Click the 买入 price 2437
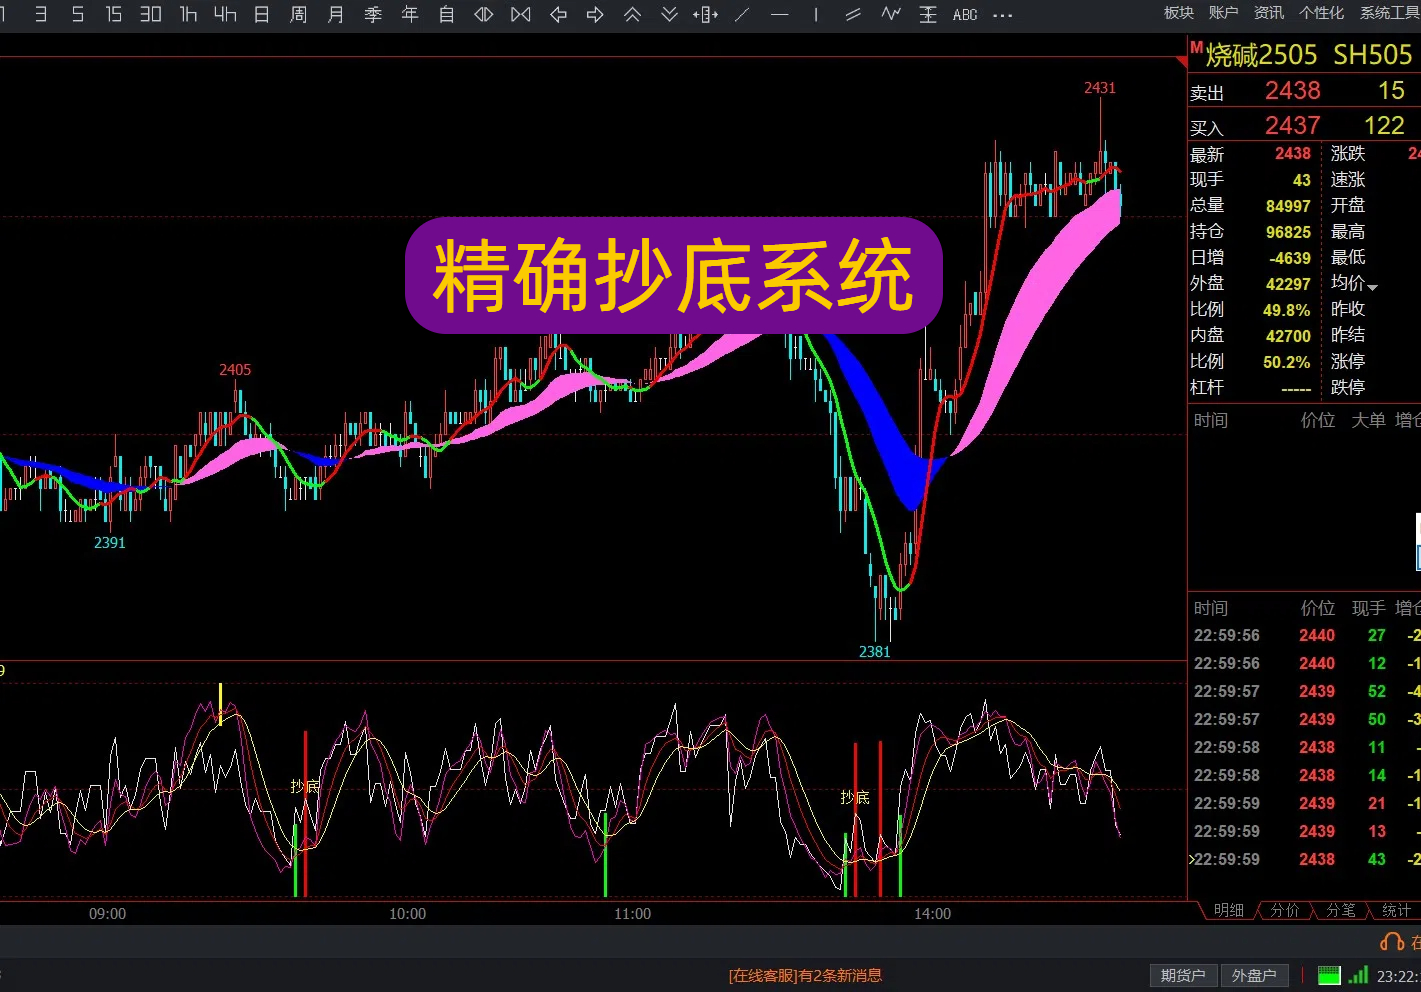 1293,126
